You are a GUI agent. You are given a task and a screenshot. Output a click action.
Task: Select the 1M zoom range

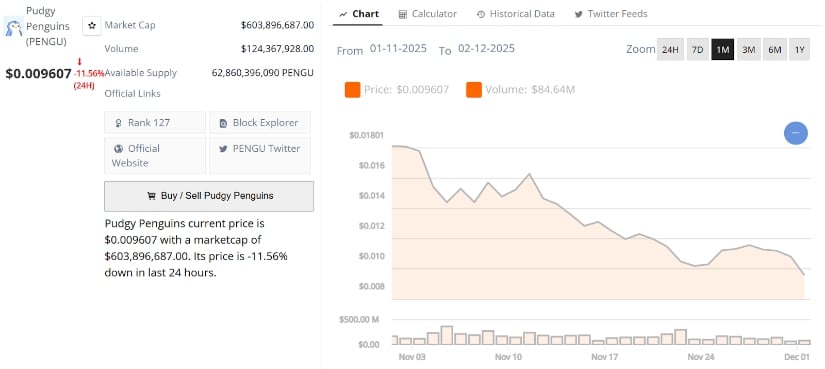click(722, 49)
